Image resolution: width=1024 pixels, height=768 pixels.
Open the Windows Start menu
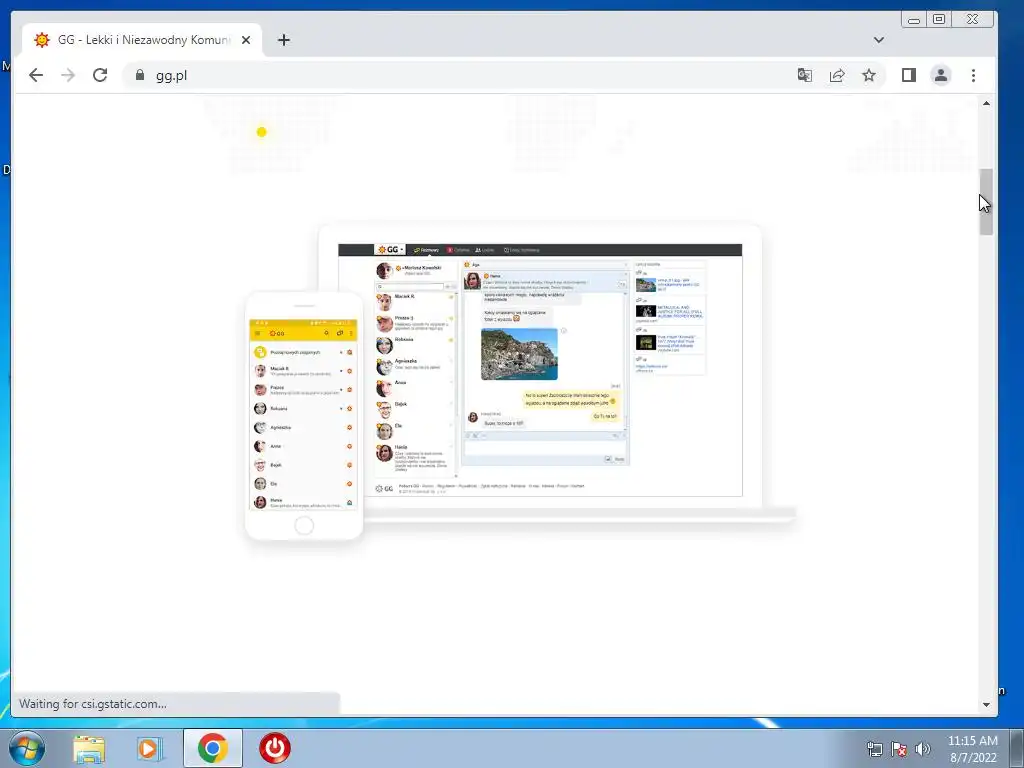[27, 748]
